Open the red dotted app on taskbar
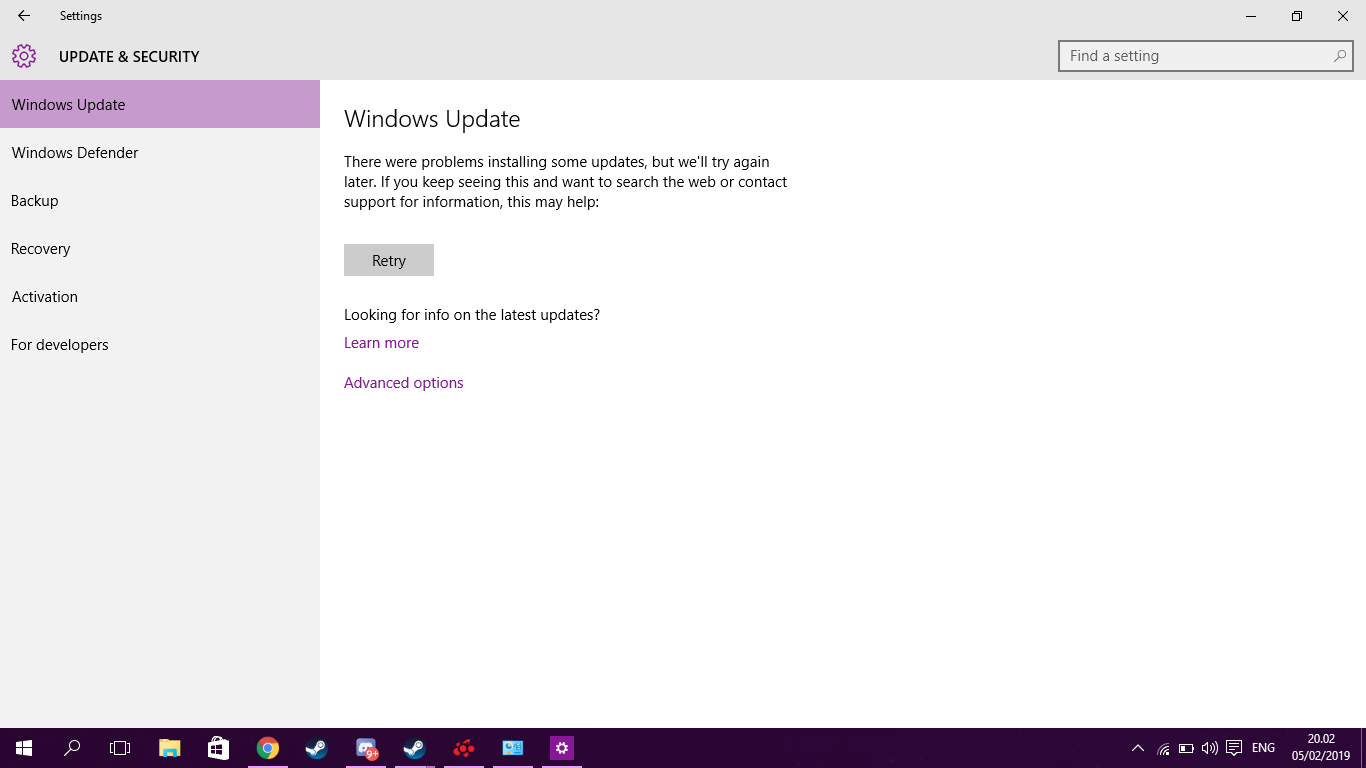The width and height of the screenshot is (1366, 768). click(x=463, y=748)
